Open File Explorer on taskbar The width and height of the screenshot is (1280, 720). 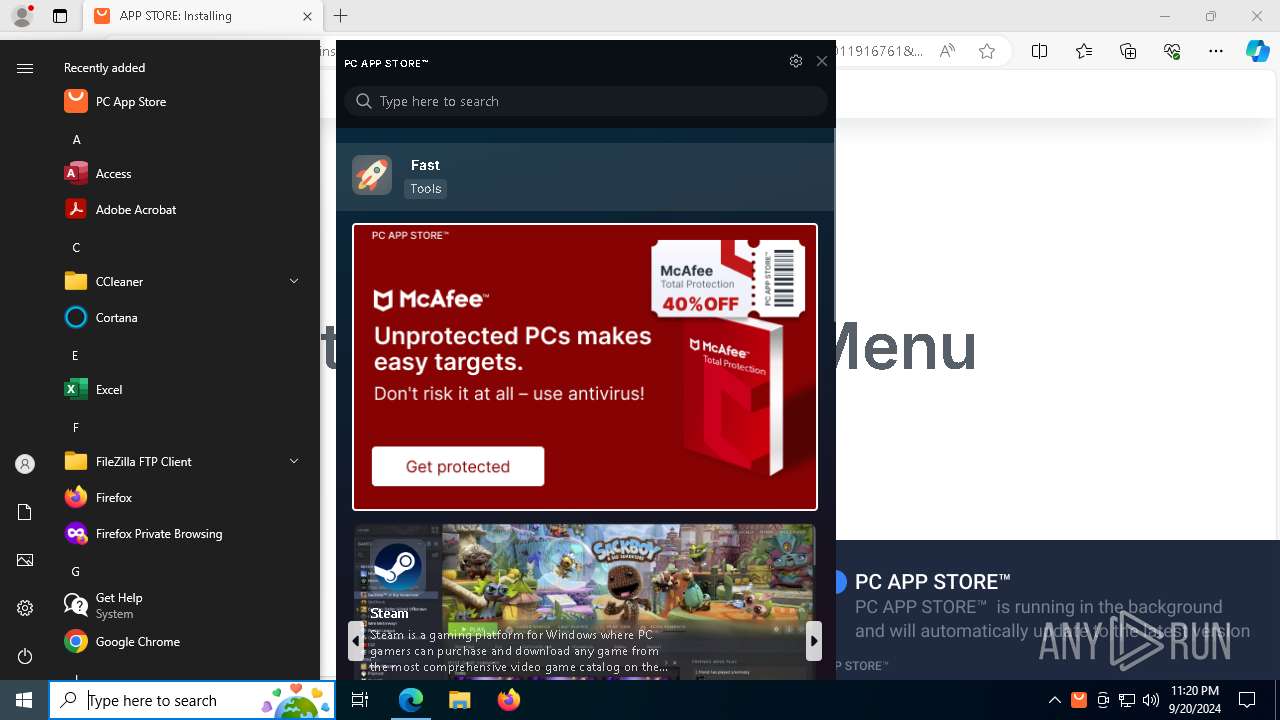(x=459, y=700)
